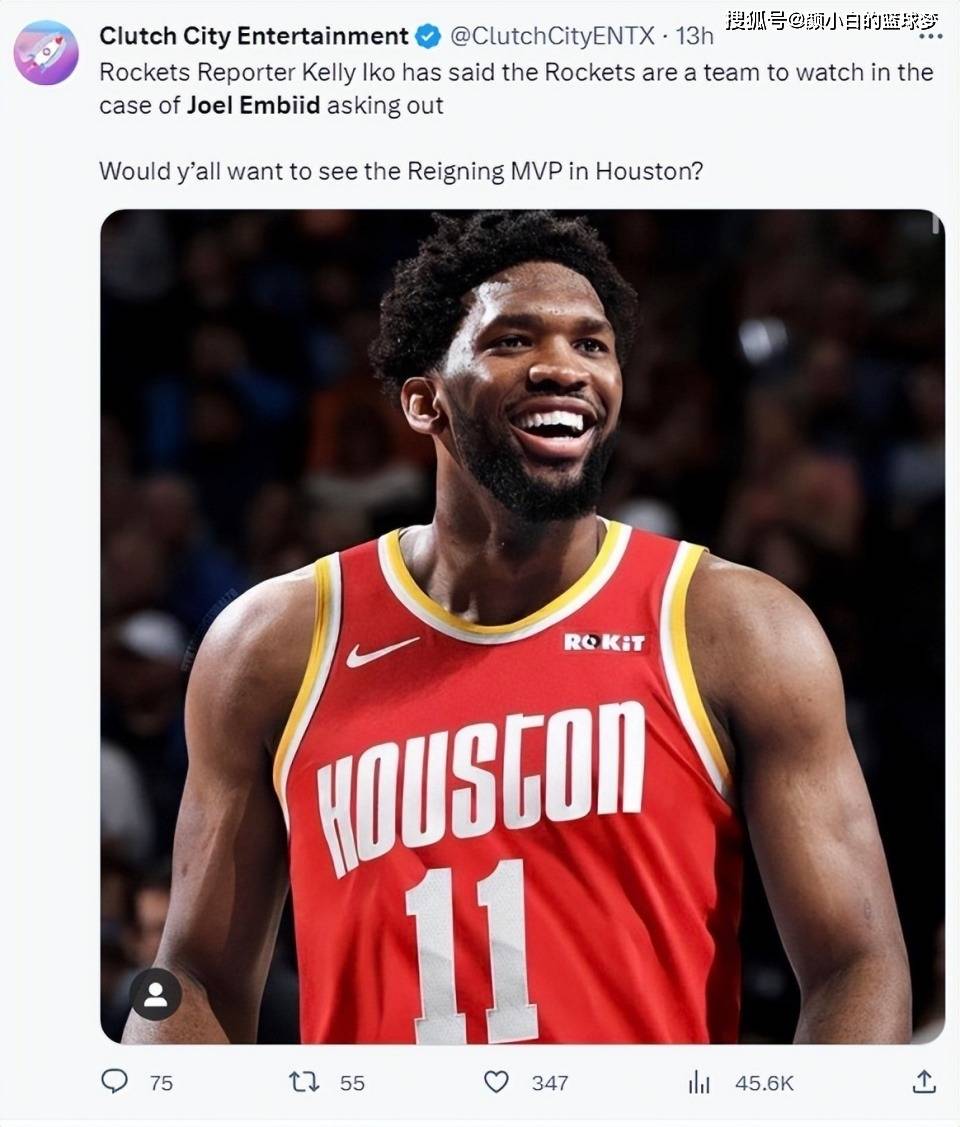Like the tweet with the heart icon

[496, 1082]
